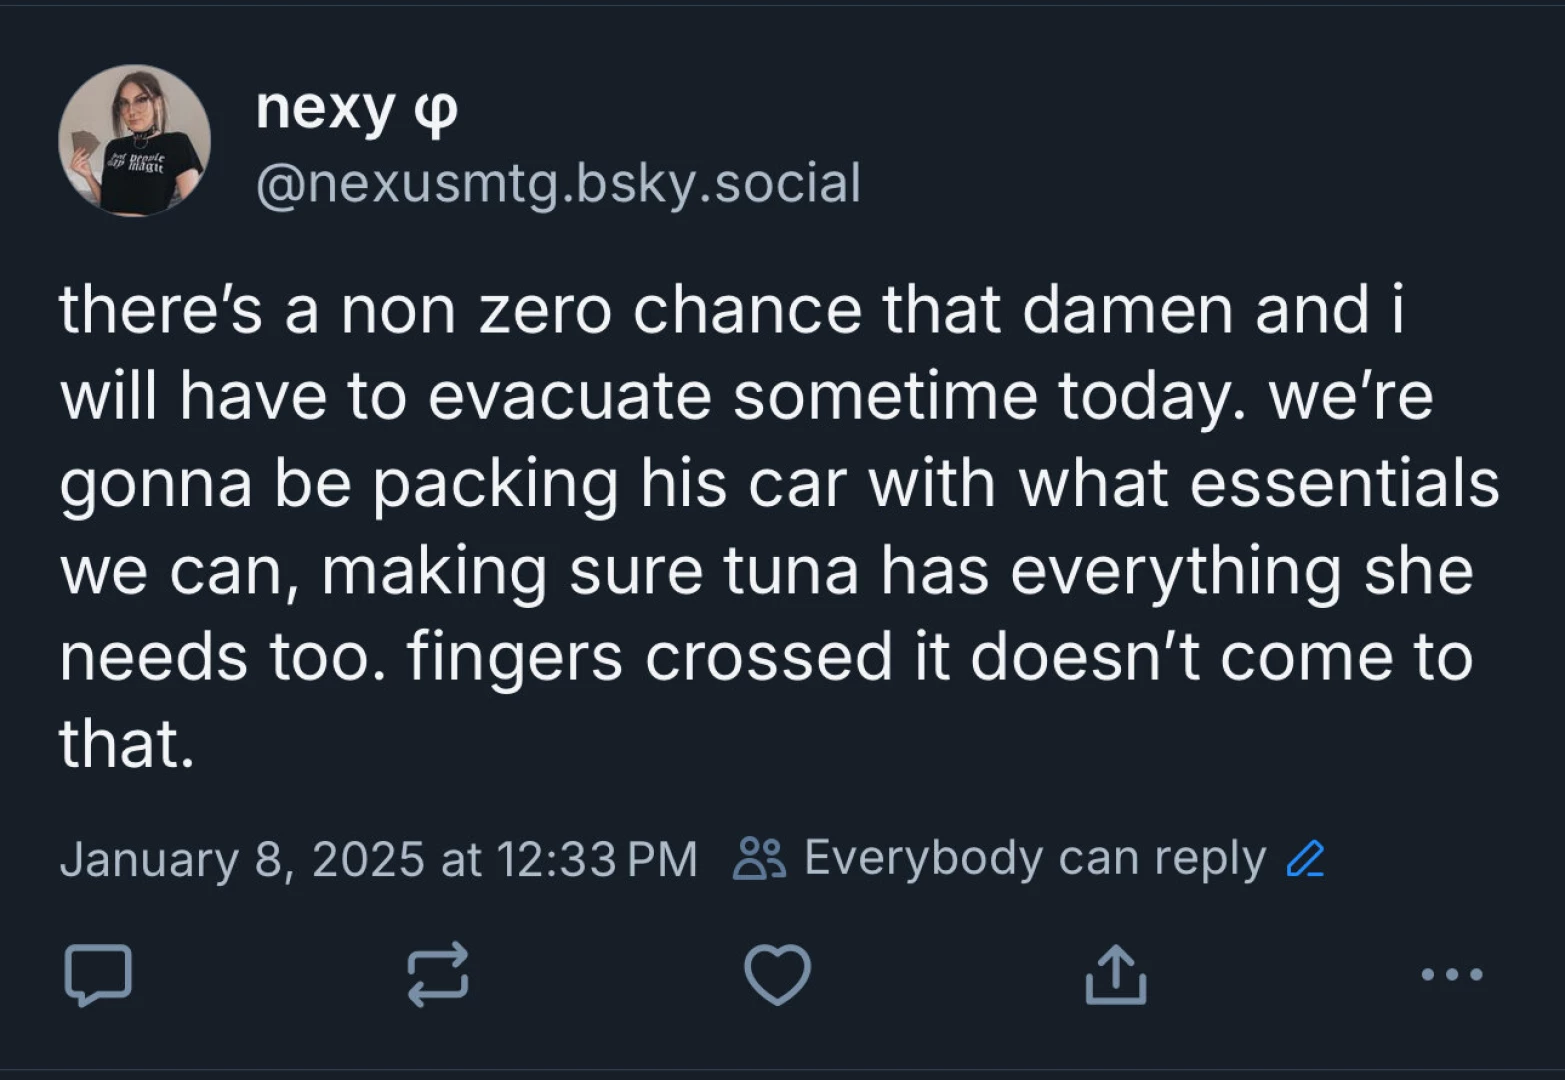1565x1080 pixels.
Task: Edit reply settings with the pencil icon
Action: pos(1305,859)
